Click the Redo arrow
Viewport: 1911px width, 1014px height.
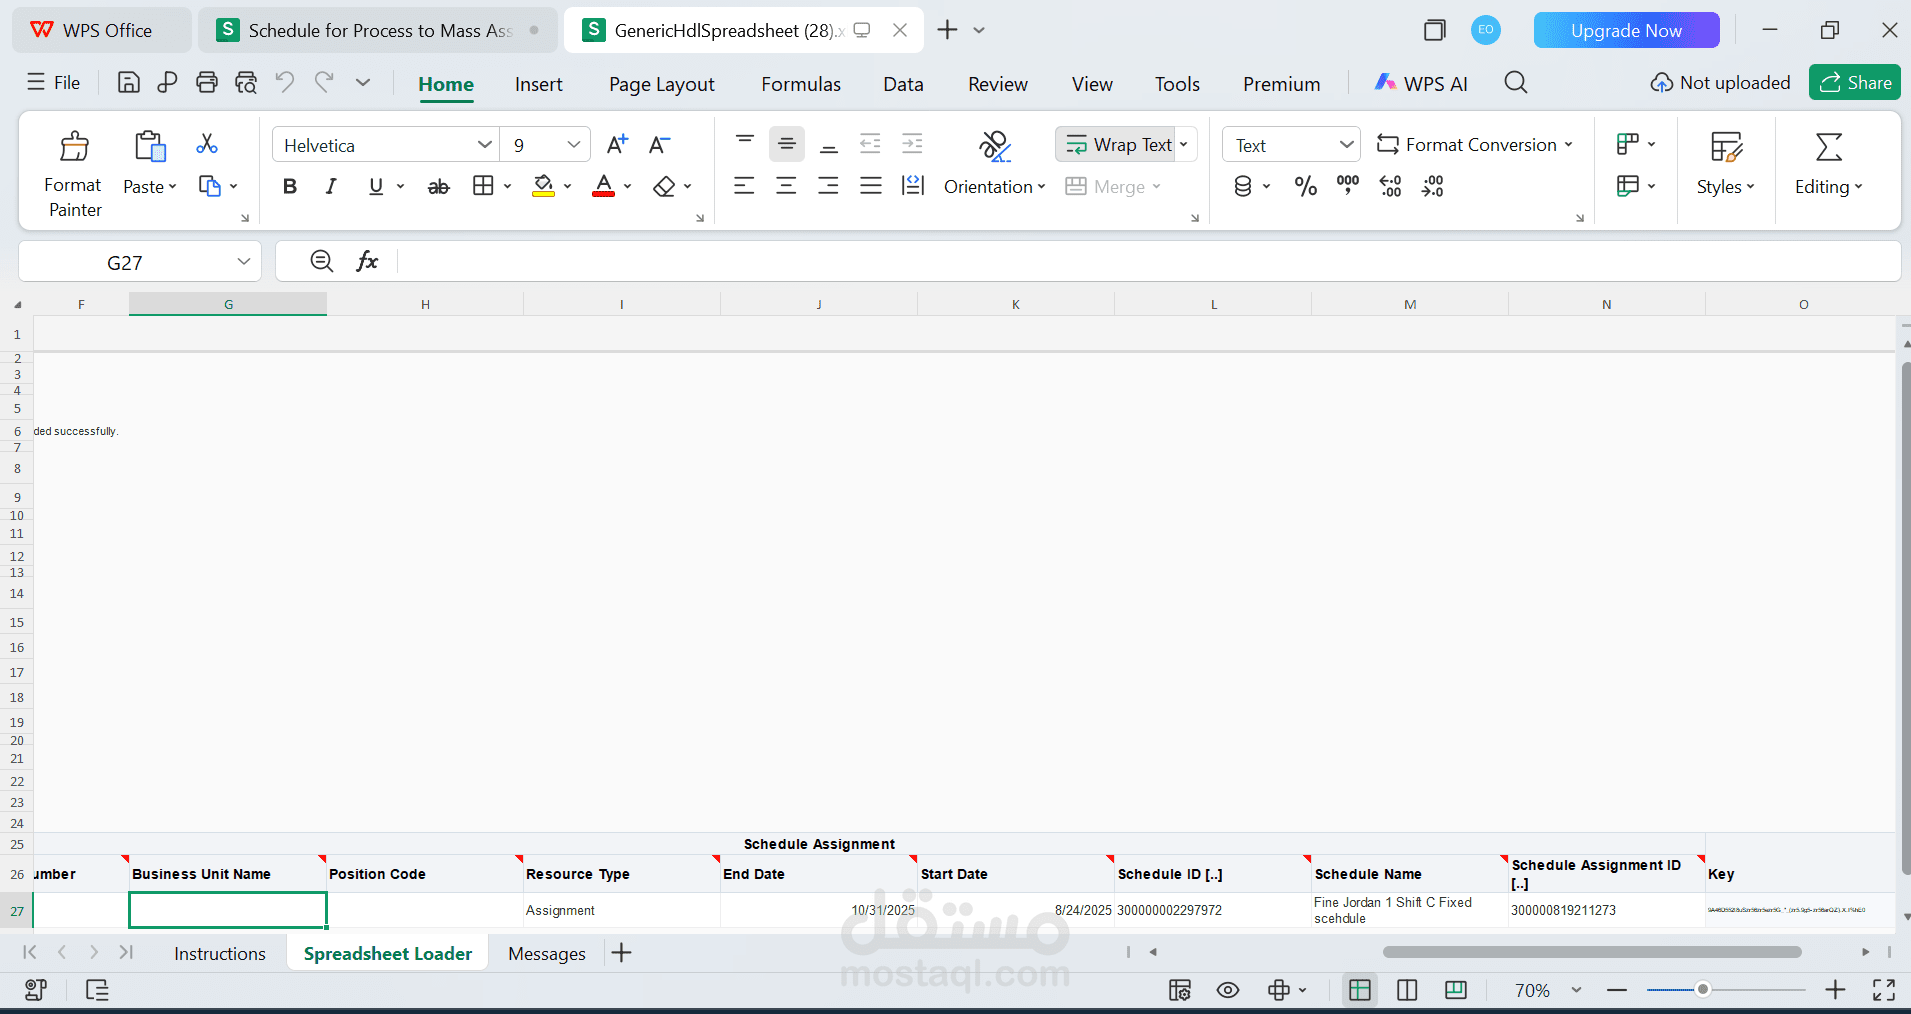coord(323,82)
